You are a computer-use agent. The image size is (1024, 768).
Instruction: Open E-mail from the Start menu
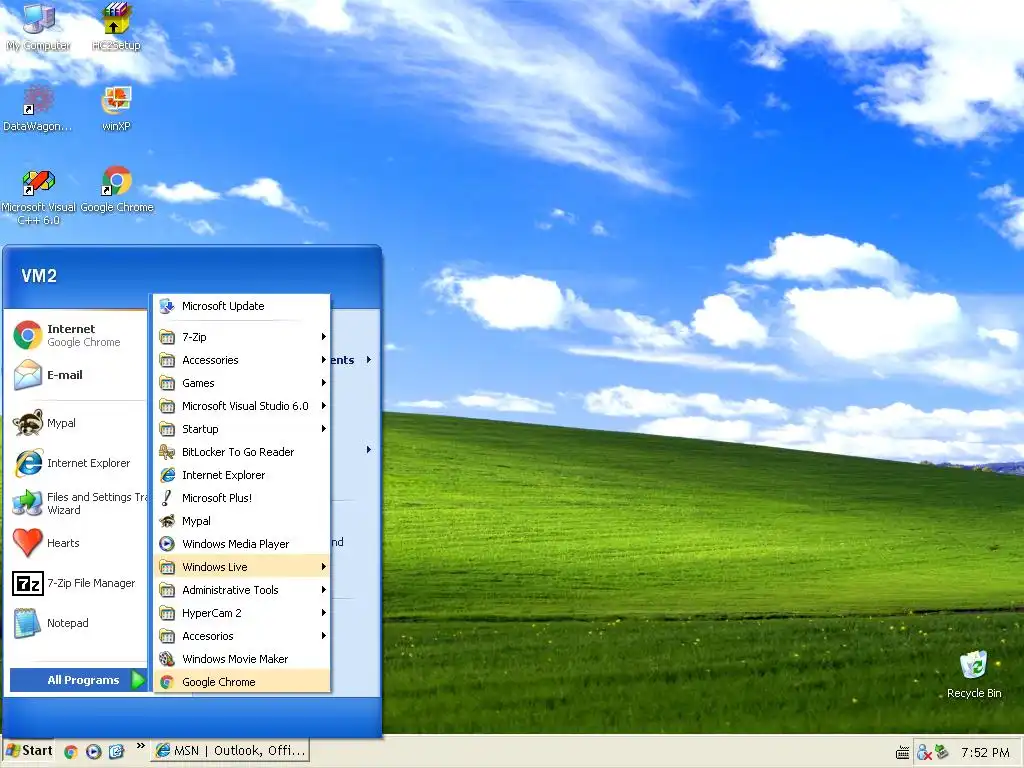[75, 375]
